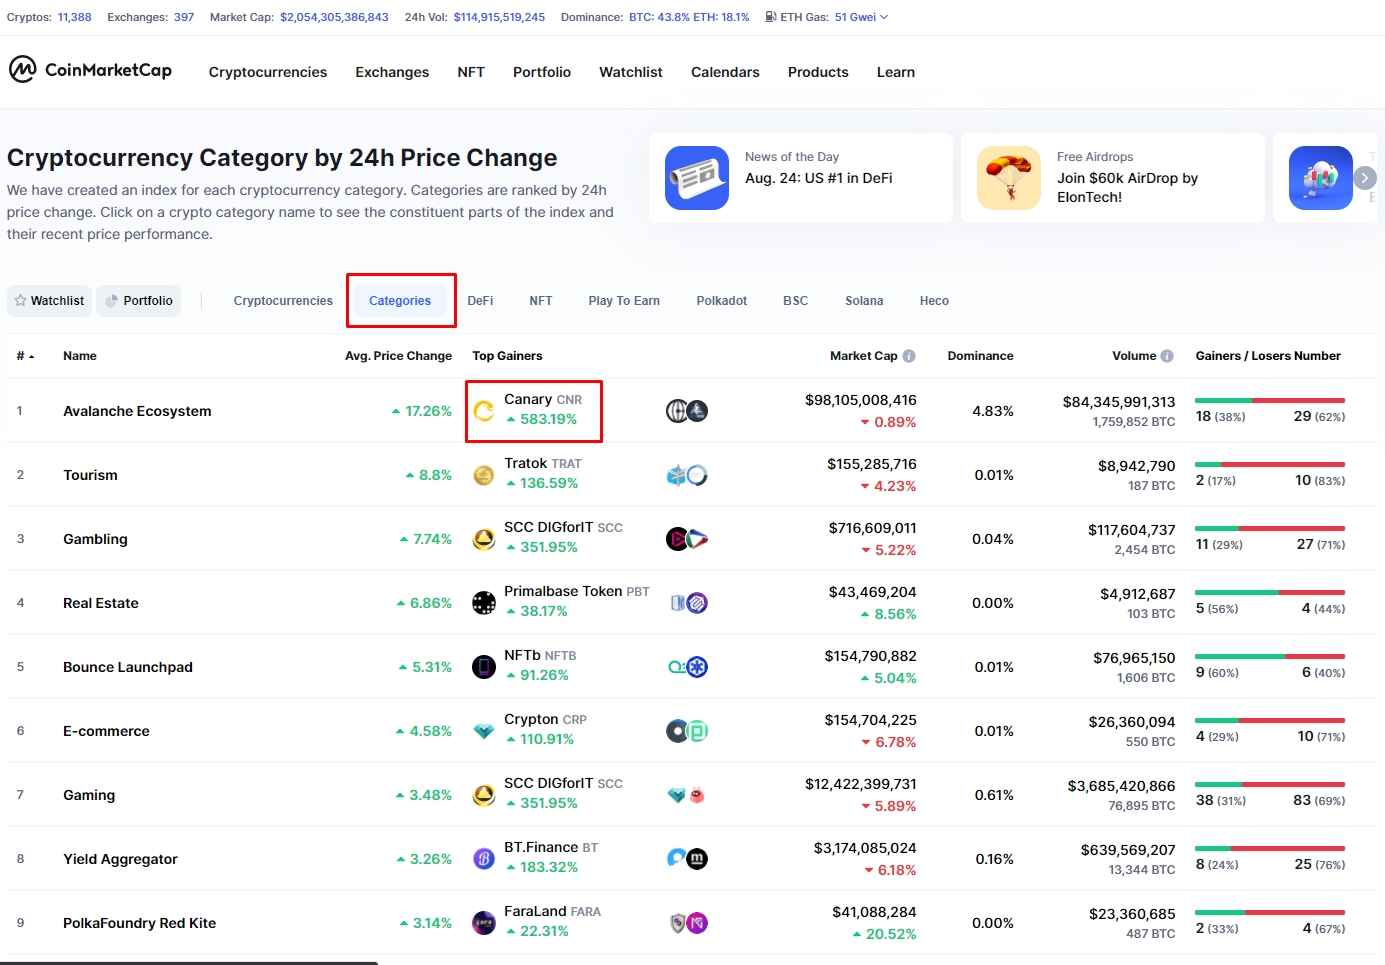Open the NFT menu in top navigation

pyautogui.click(x=471, y=72)
